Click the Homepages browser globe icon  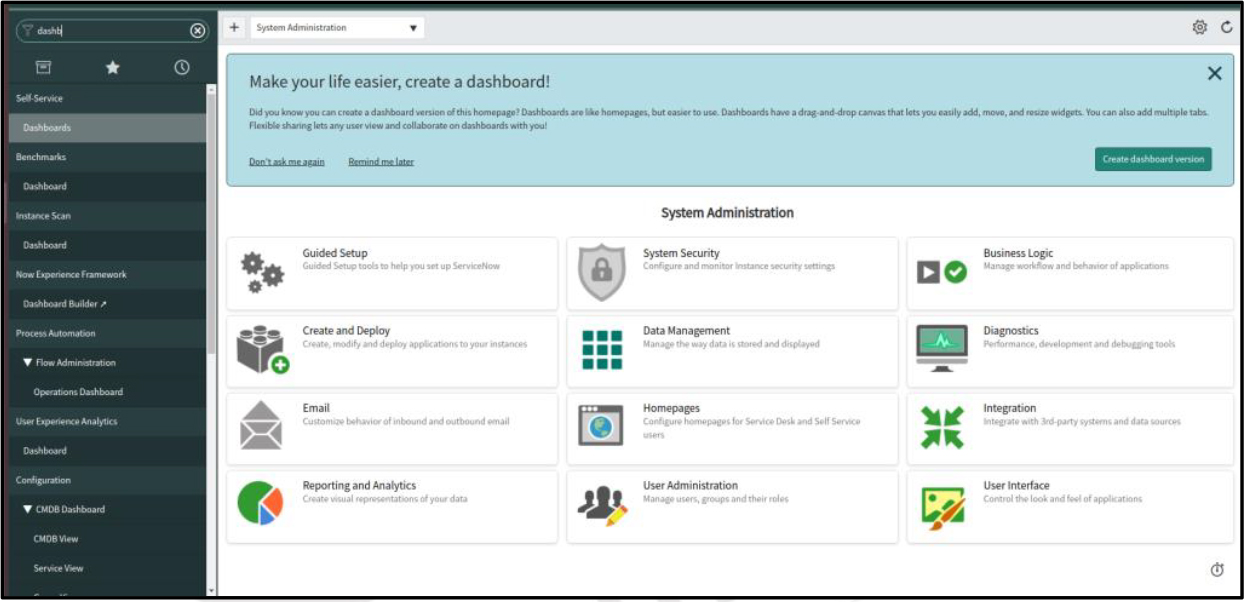(x=601, y=425)
